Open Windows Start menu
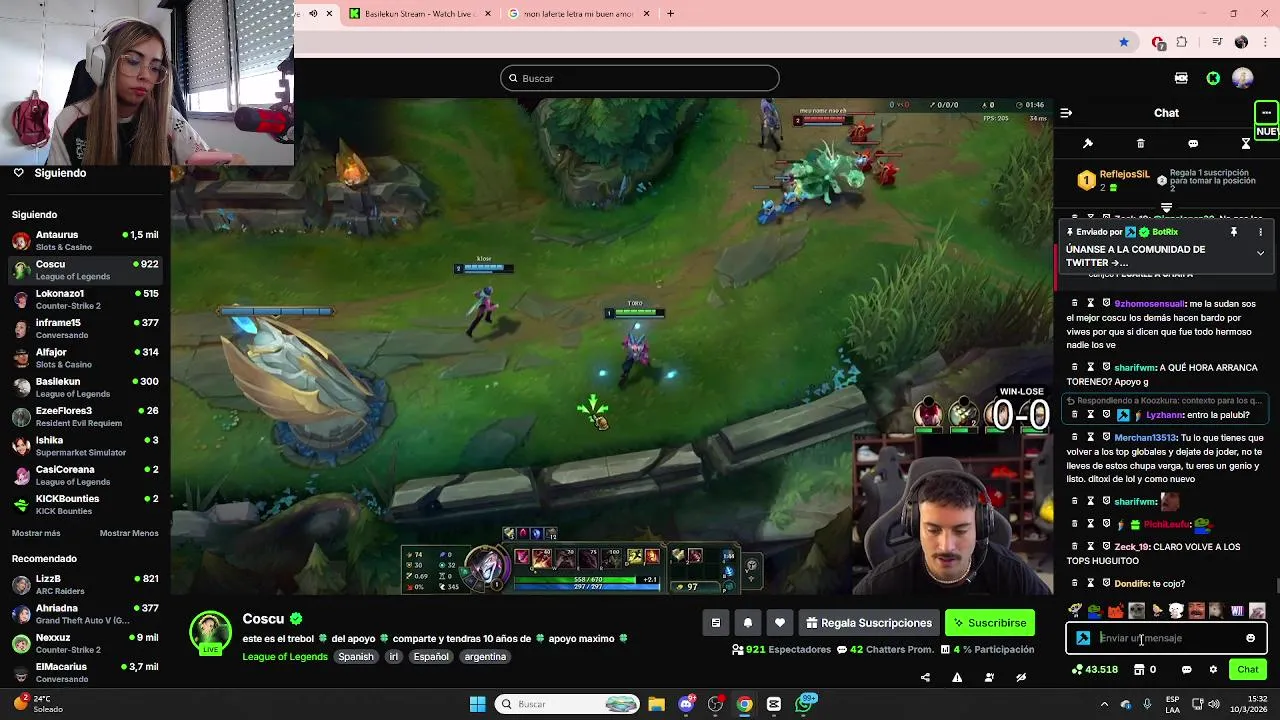Screen dimensions: 1280x720 (x=477, y=704)
